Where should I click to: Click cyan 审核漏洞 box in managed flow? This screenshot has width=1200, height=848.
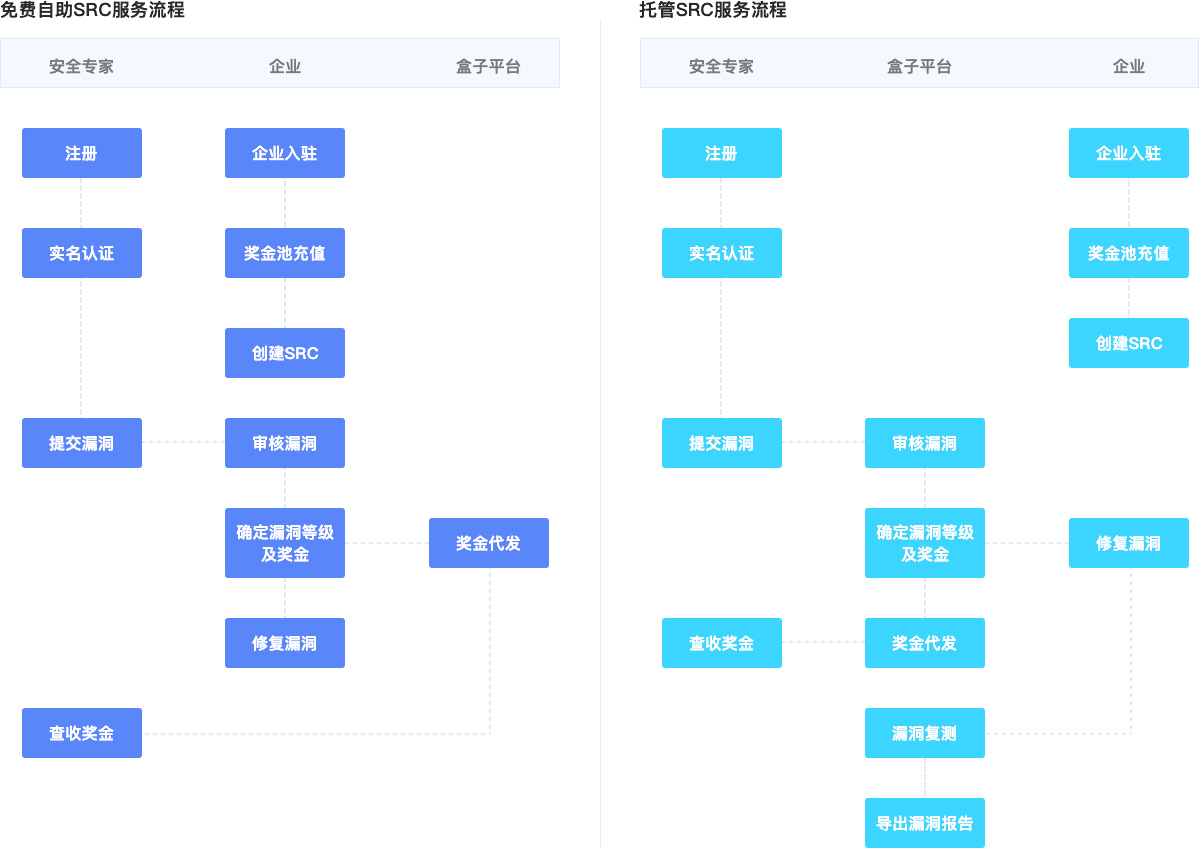pyautogui.click(x=924, y=443)
